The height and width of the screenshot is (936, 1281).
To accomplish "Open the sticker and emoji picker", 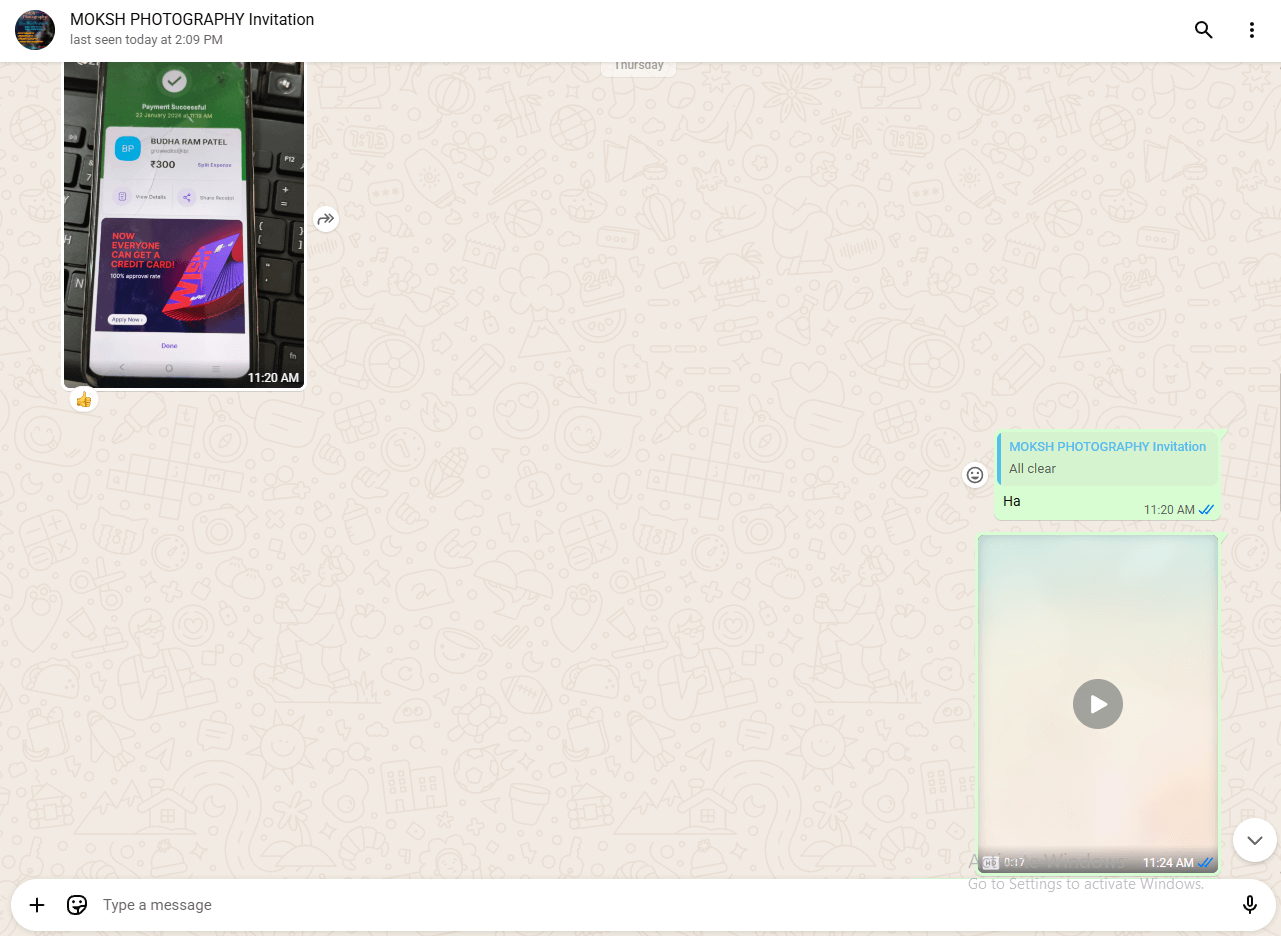I will (x=77, y=905).
